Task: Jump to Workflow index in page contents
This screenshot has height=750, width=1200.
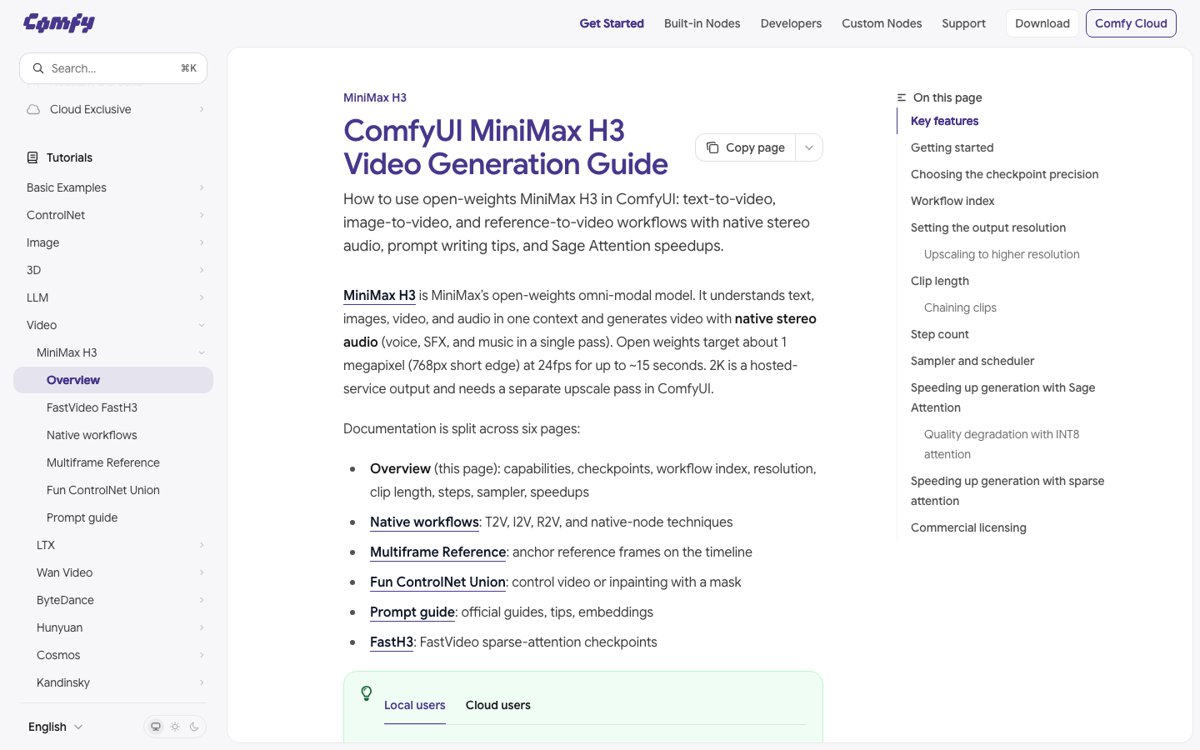Action: [953, 201]
